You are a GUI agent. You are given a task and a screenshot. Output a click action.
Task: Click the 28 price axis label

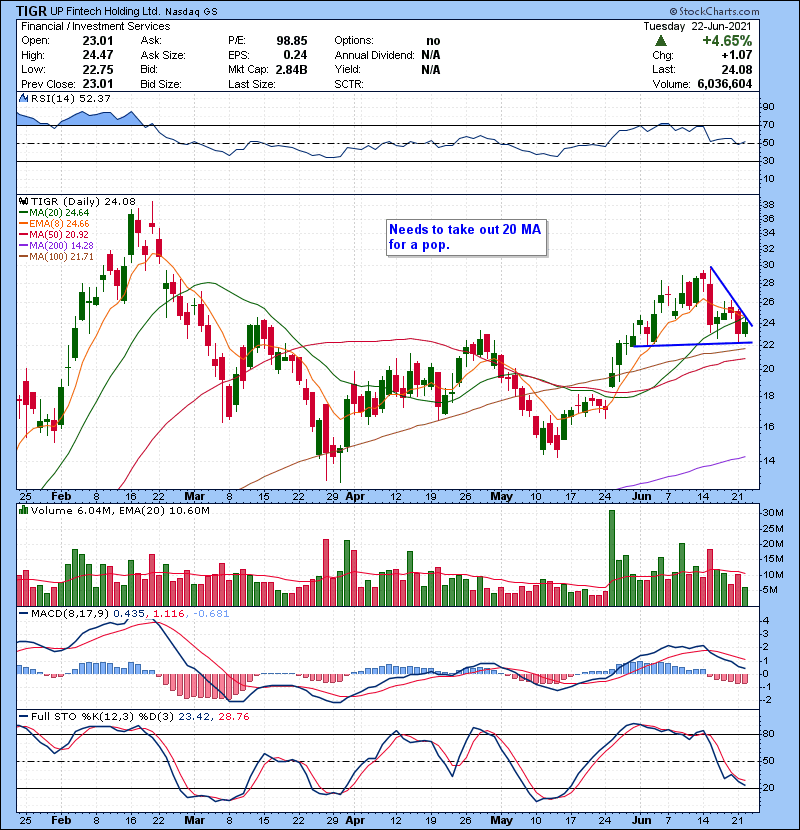pyautogui.click(x=768, y=283)
